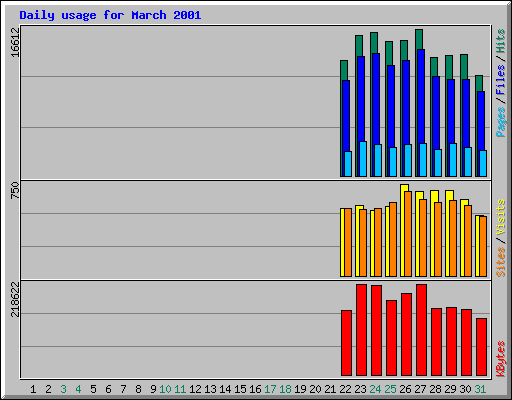Click day 23 on the x-axis

coord(361,389)
